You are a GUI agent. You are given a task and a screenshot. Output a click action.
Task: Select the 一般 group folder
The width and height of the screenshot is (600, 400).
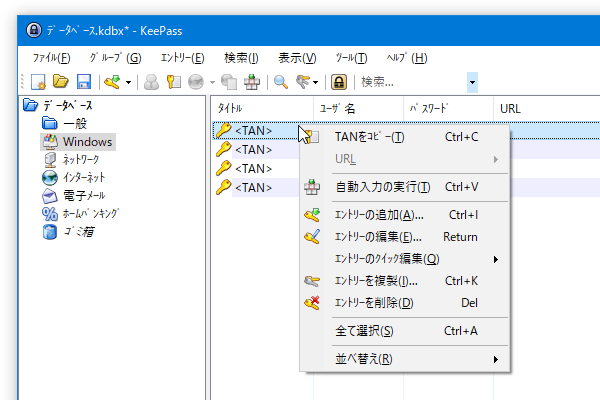(75, 123)
